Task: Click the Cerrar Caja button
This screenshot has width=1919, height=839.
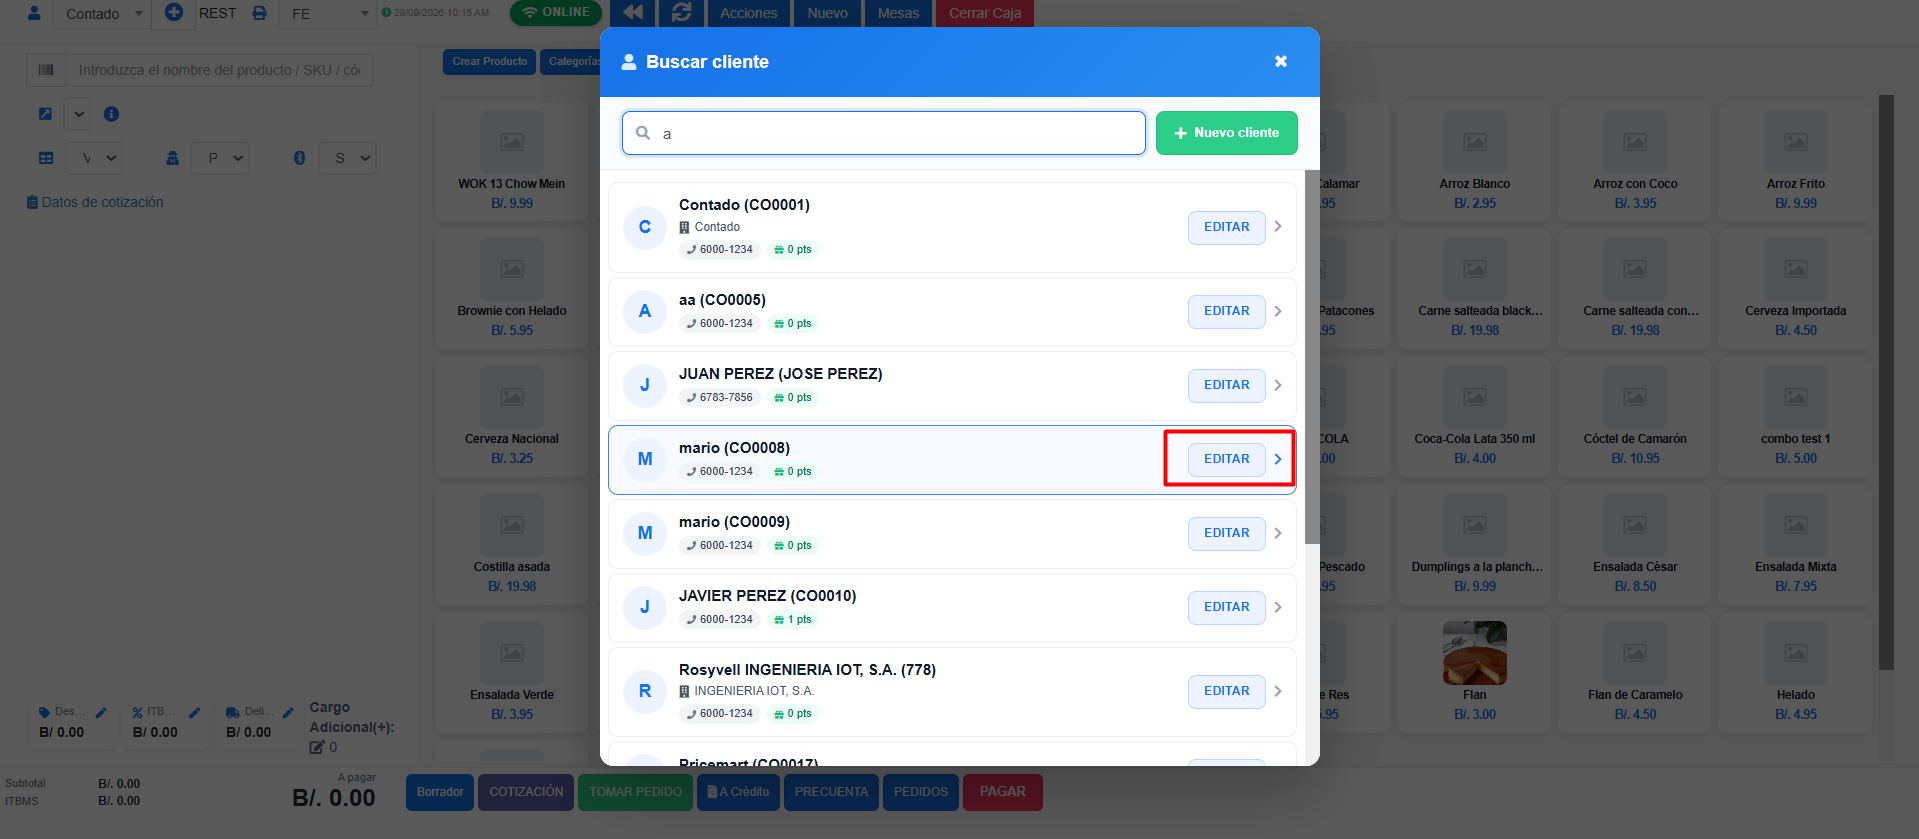Action: (985, 13)
